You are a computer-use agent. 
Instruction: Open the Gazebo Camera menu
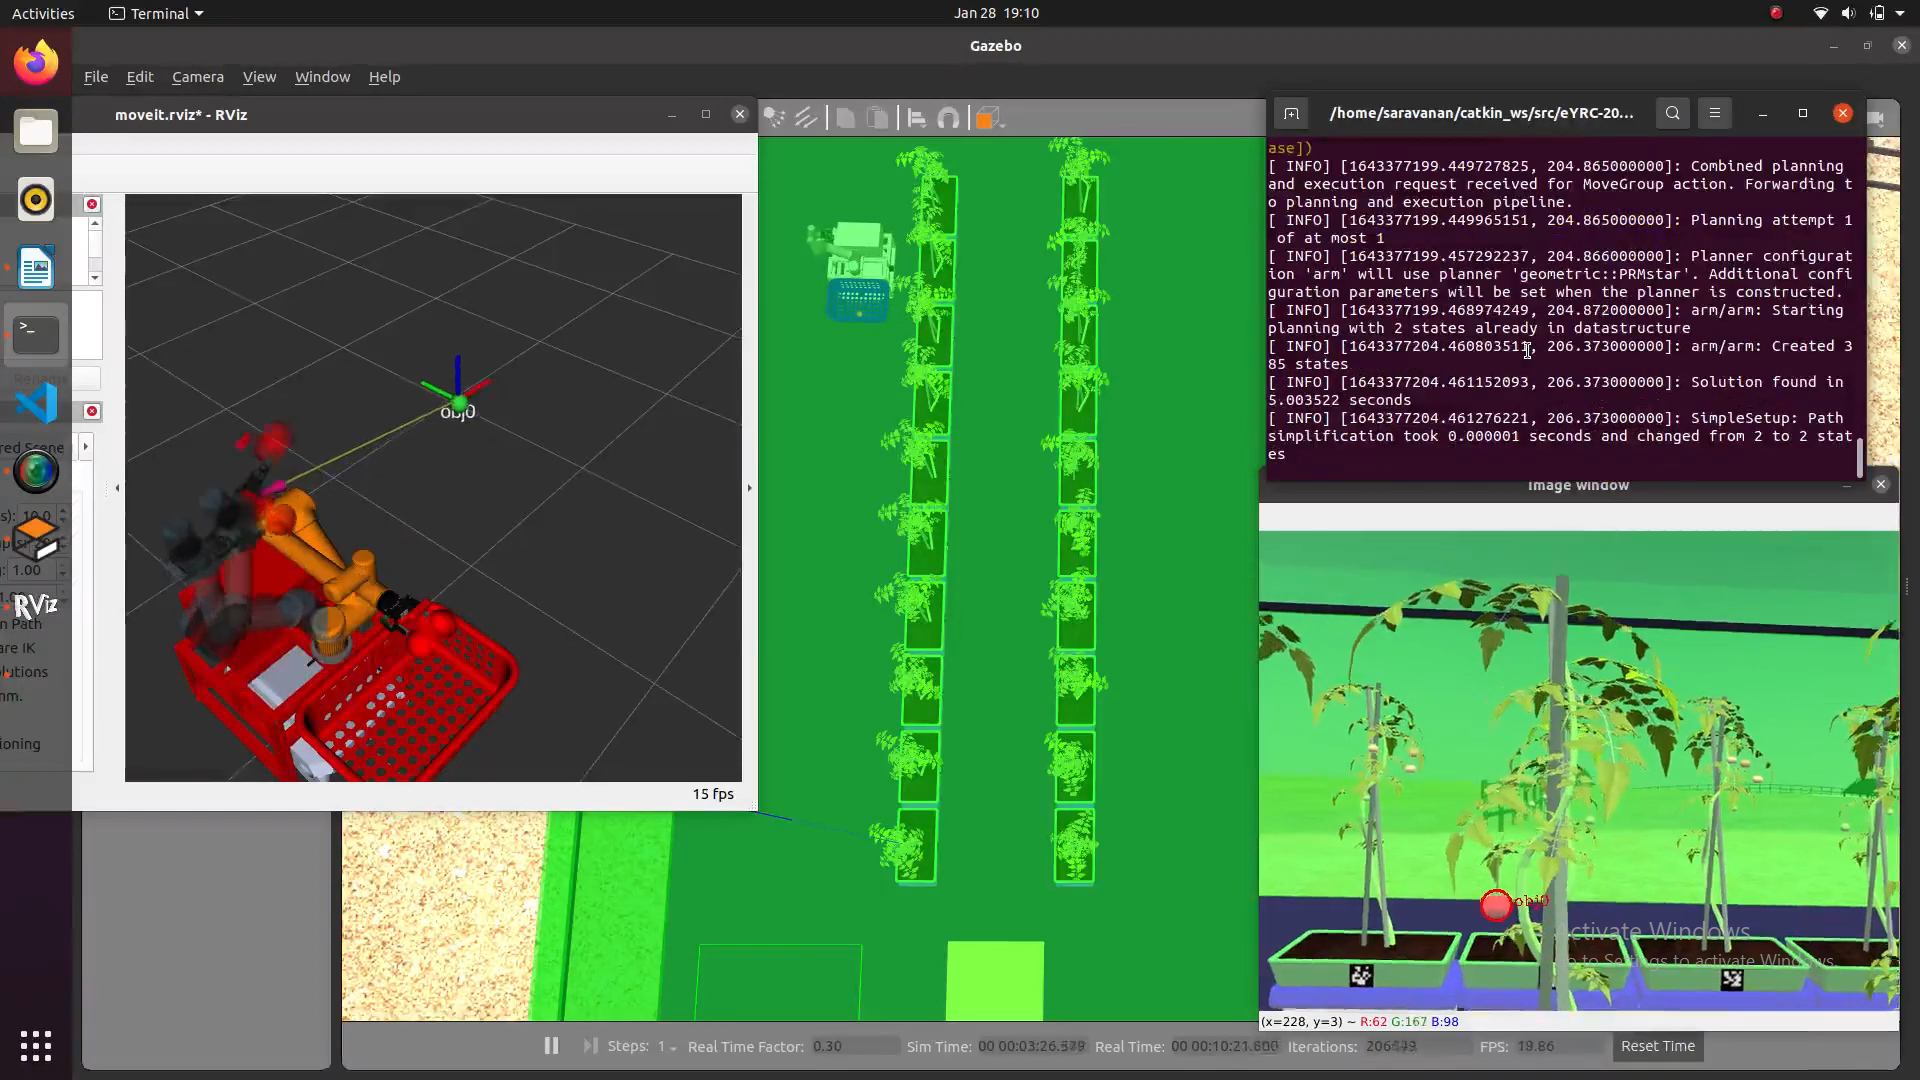(x=198, y=77)
